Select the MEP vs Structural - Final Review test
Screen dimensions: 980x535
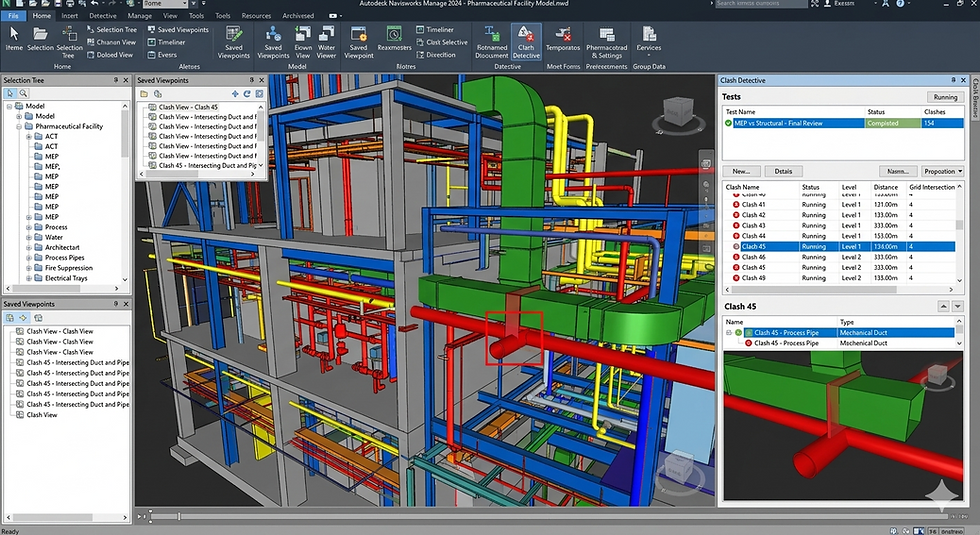click(x=844, y=123)
